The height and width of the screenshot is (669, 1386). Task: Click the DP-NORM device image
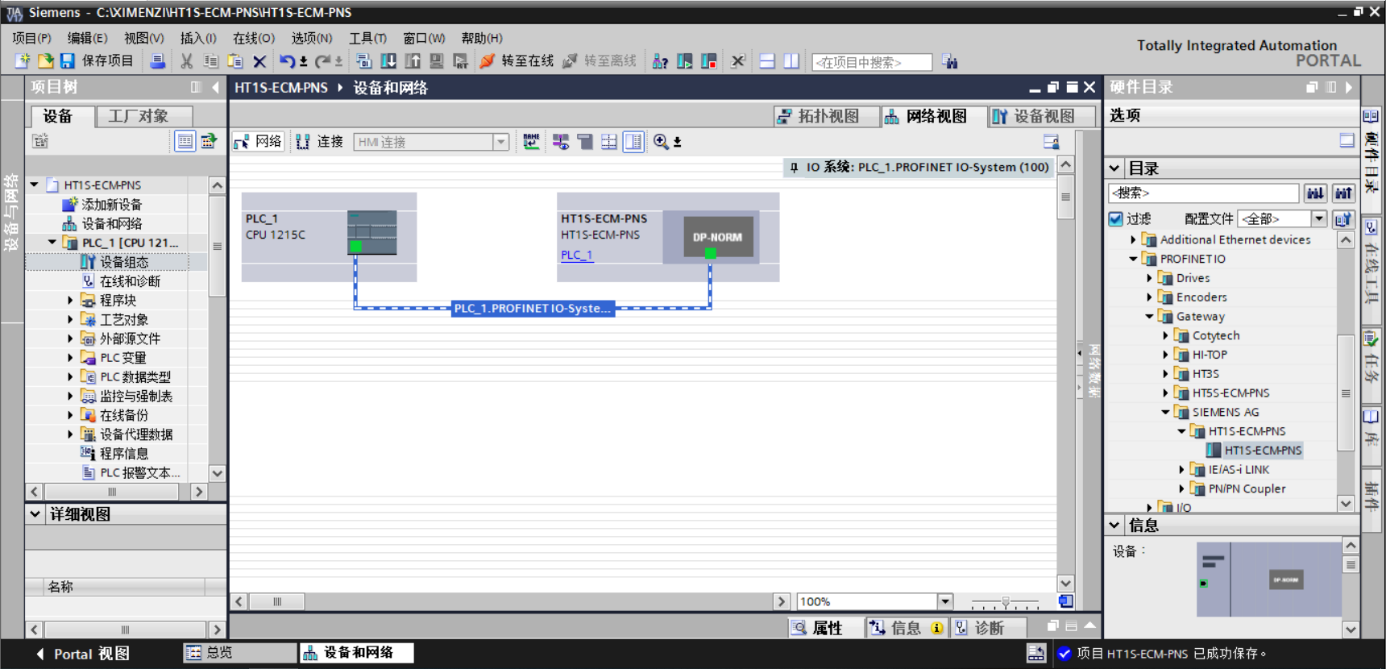tap(716, 237)
